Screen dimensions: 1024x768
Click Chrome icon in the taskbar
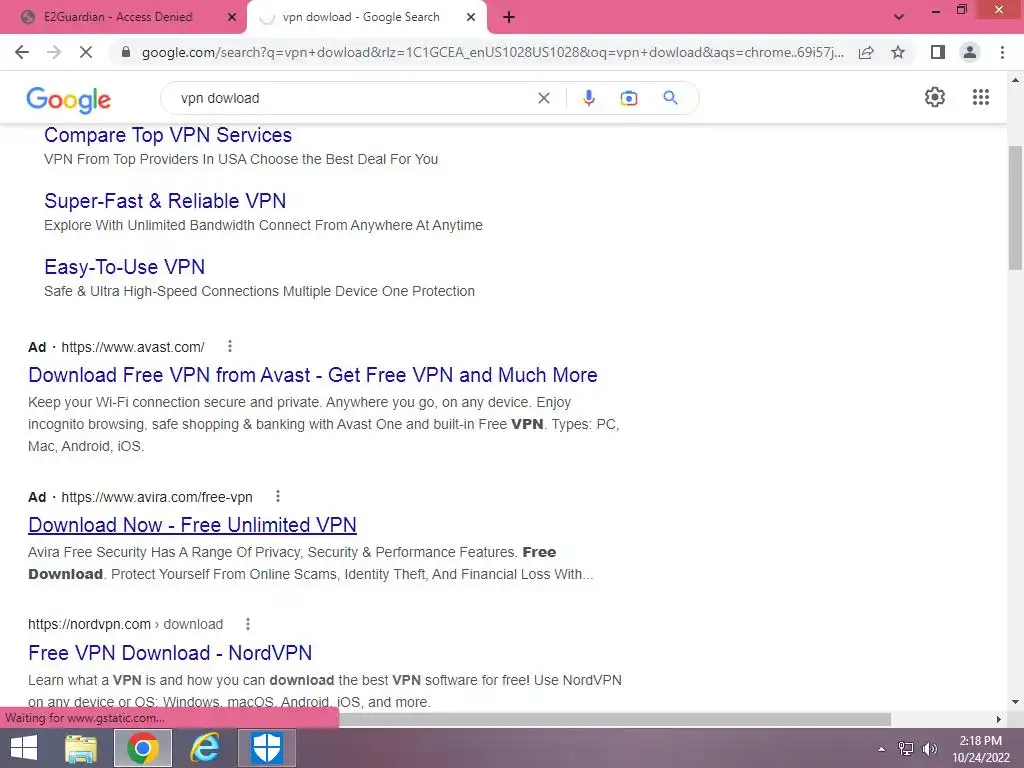pos(143,748)
